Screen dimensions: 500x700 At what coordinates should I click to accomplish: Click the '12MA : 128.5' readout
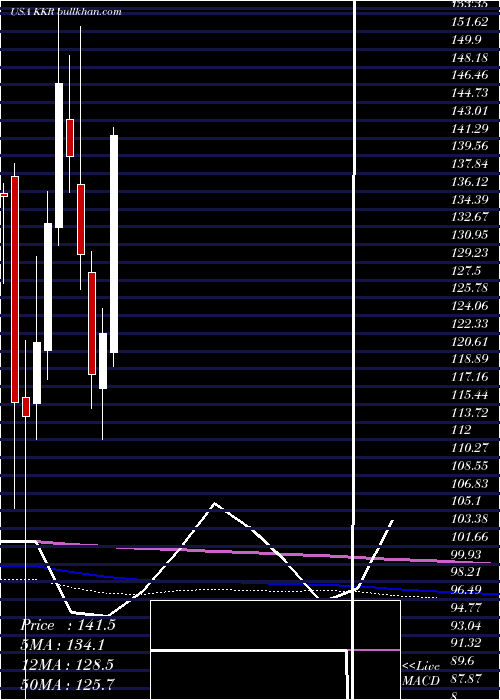(x=67, y=664)
